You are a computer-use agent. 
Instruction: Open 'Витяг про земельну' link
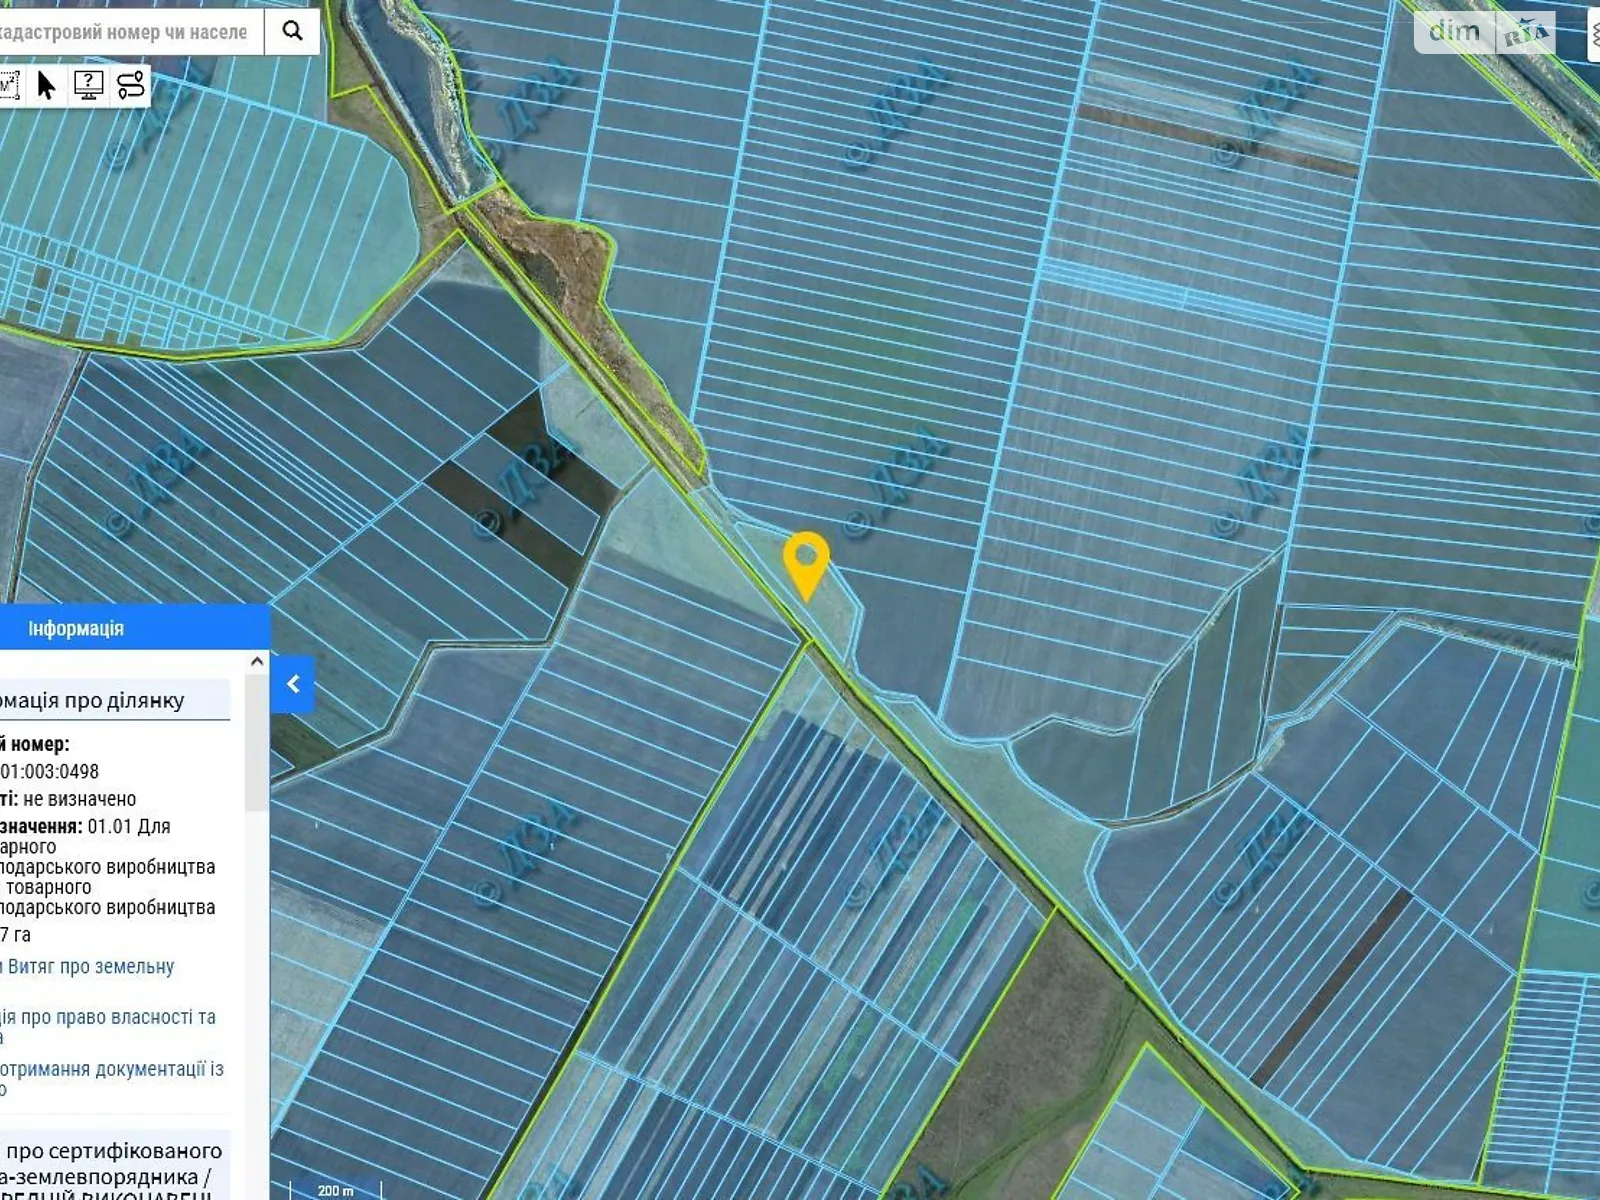90,966
